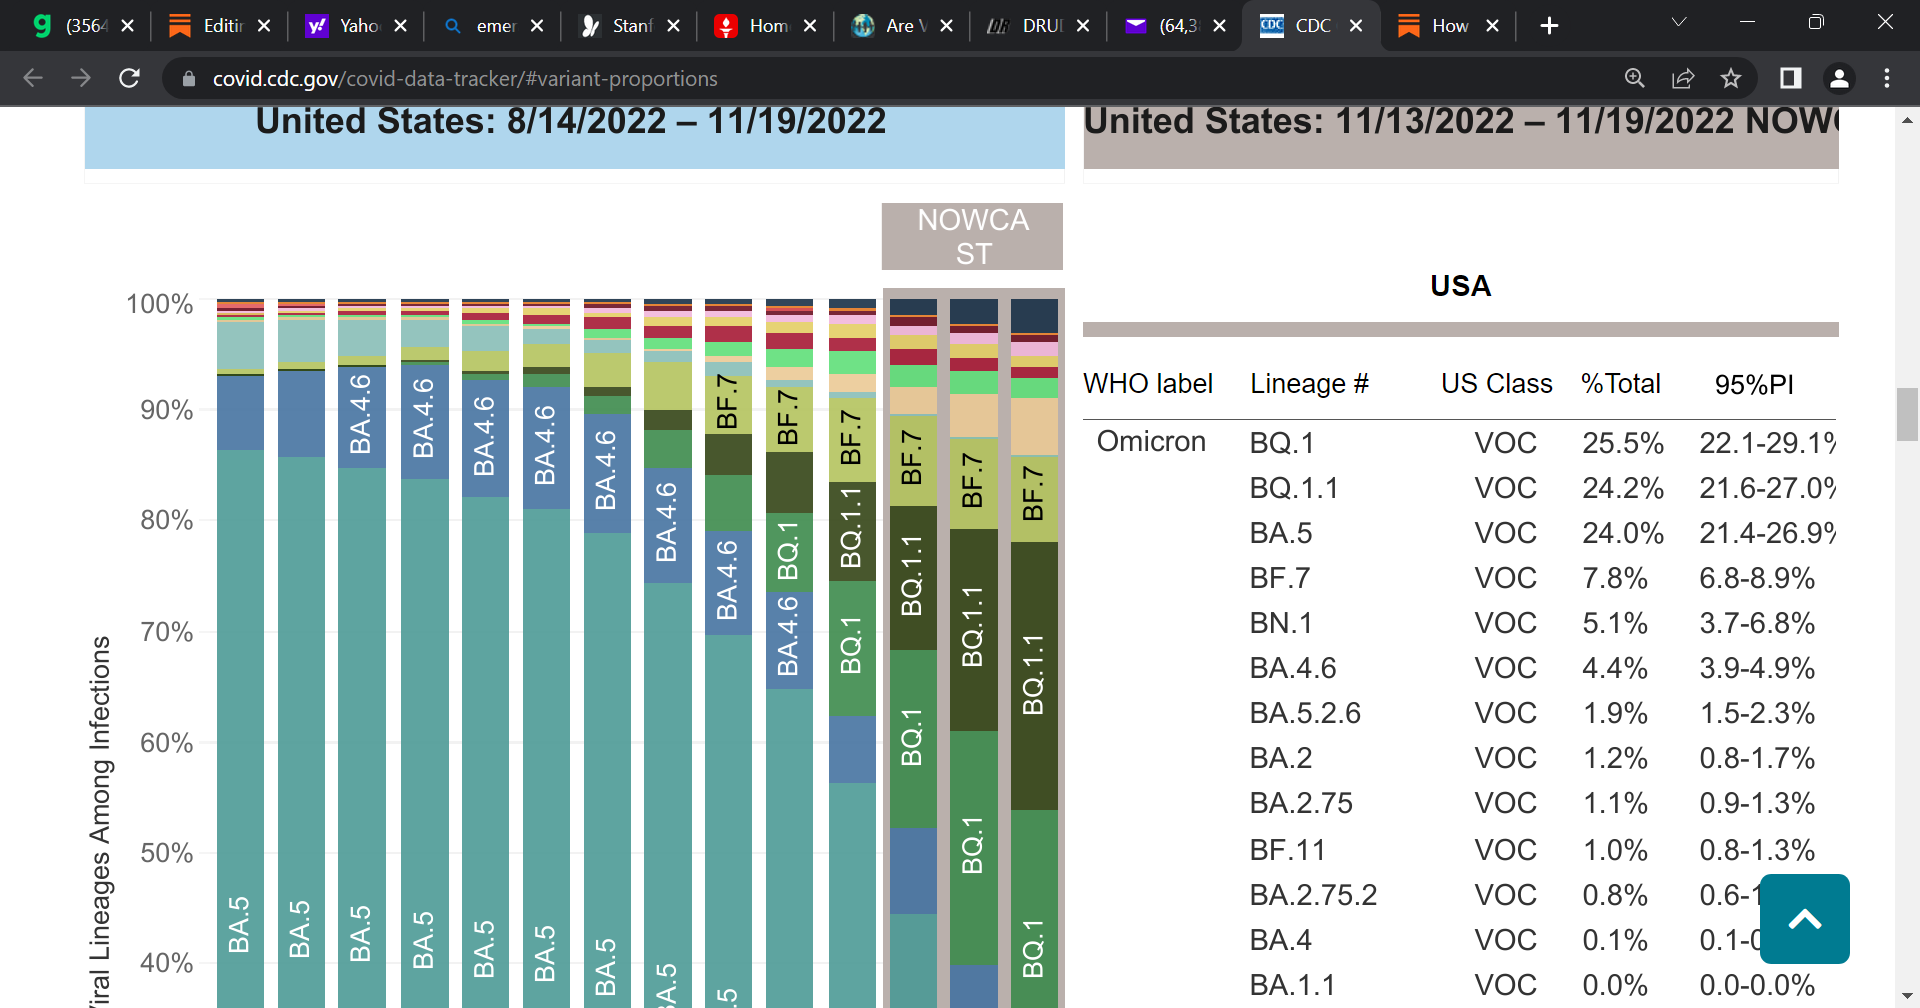Click the browser forward arrow

(x=81, y=78)
